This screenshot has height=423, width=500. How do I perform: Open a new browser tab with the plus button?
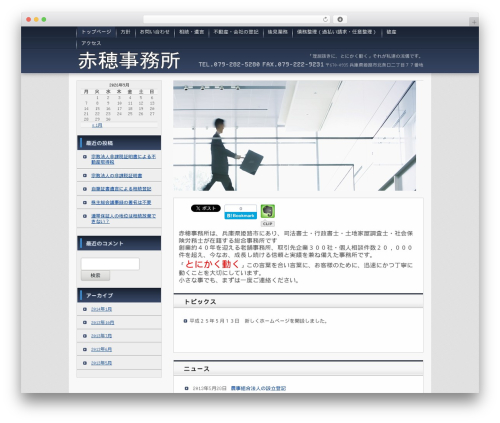point(474,22)
